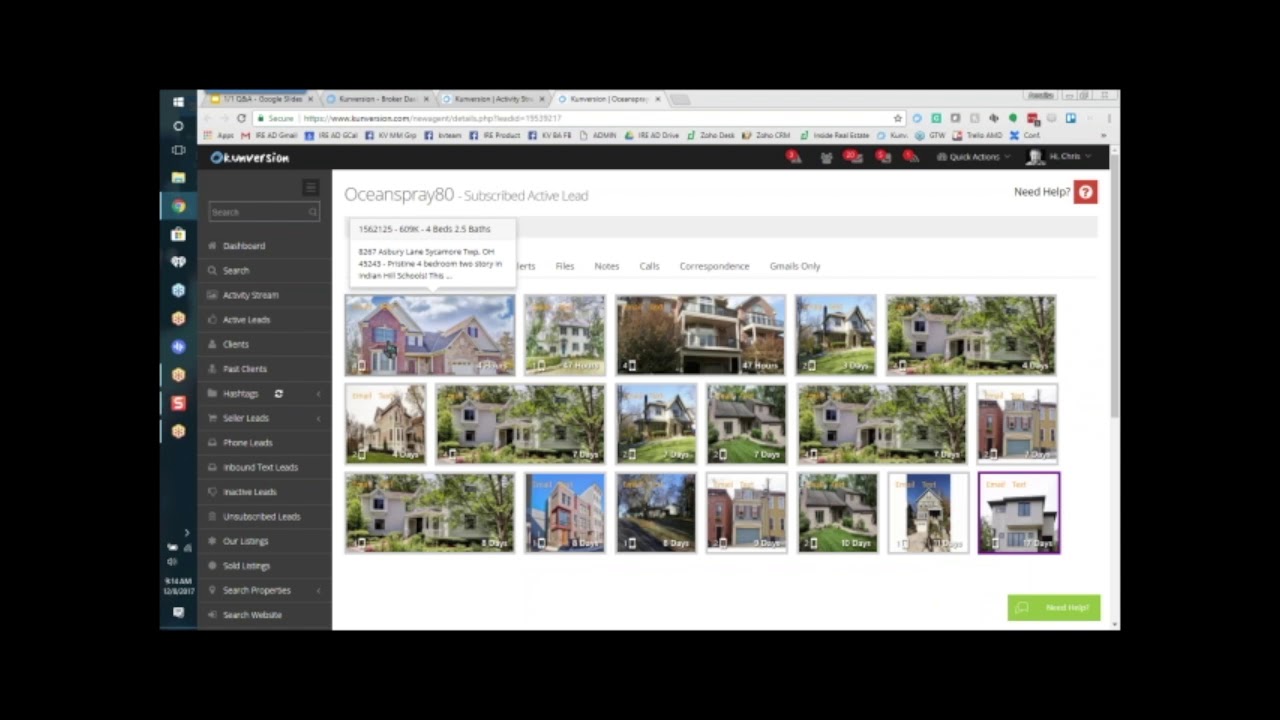Bookmark this page with the star icon
The width and height of the screenshot is (1280, 720).
click(x=898, y=118)
